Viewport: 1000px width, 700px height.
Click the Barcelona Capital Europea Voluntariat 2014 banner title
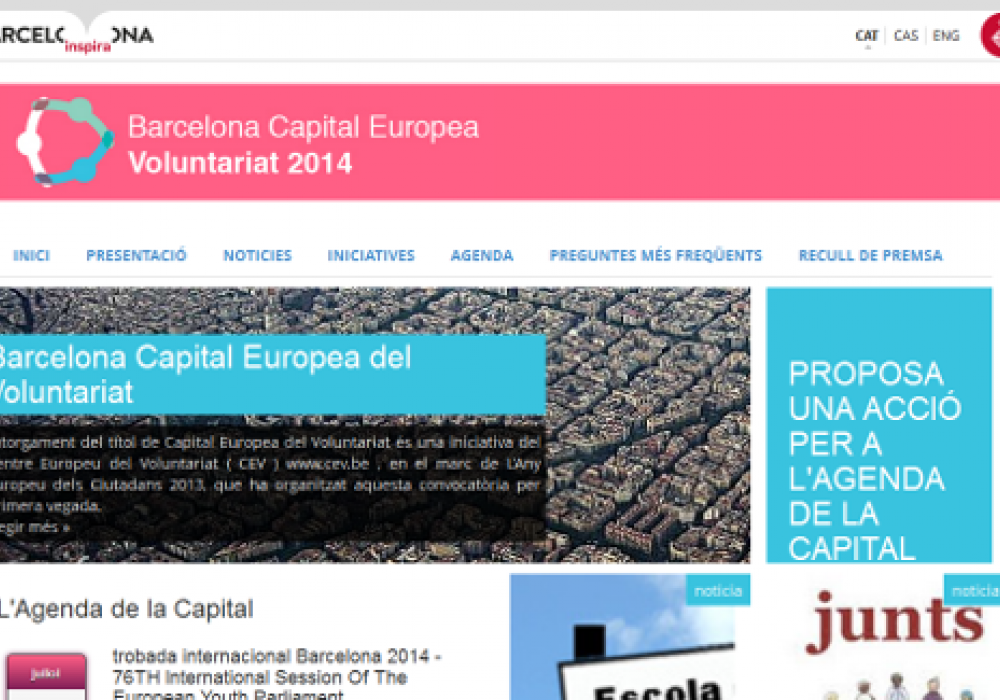pos(303,145)
